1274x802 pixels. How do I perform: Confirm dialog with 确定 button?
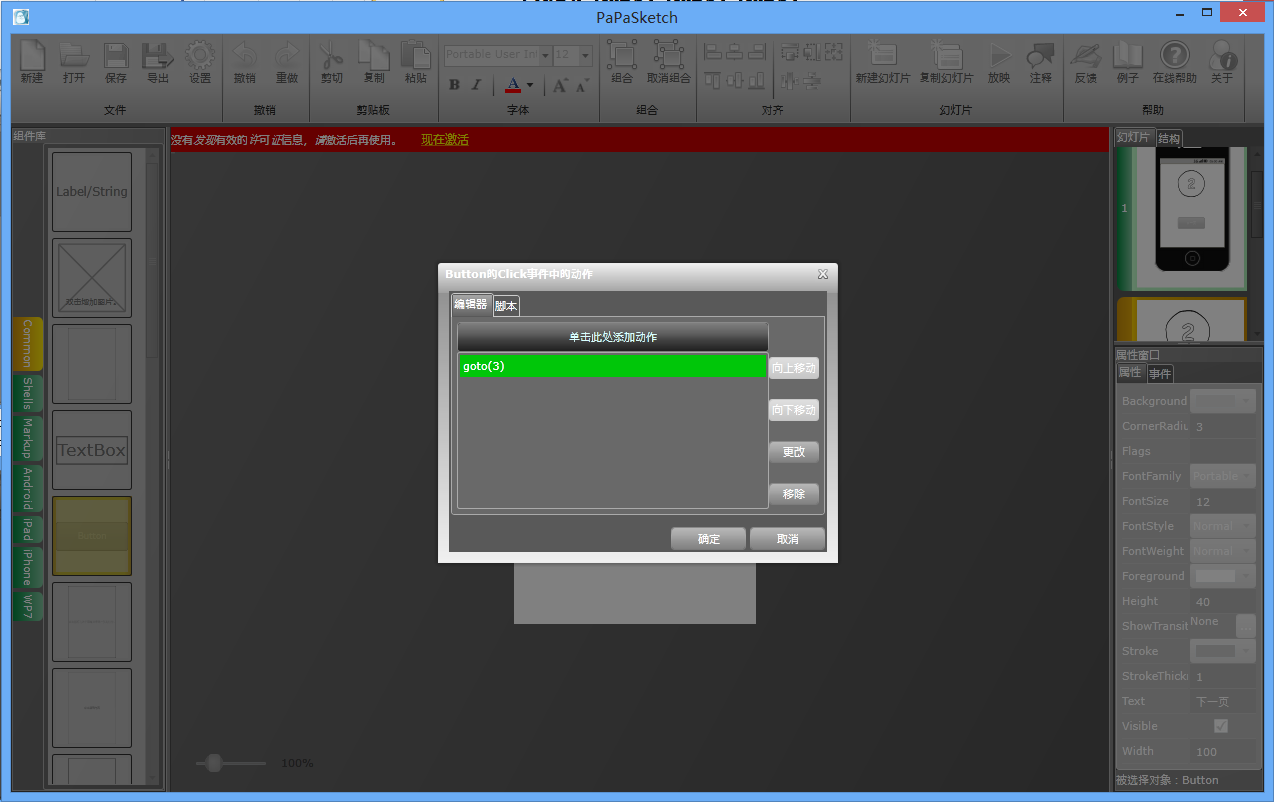709,539
